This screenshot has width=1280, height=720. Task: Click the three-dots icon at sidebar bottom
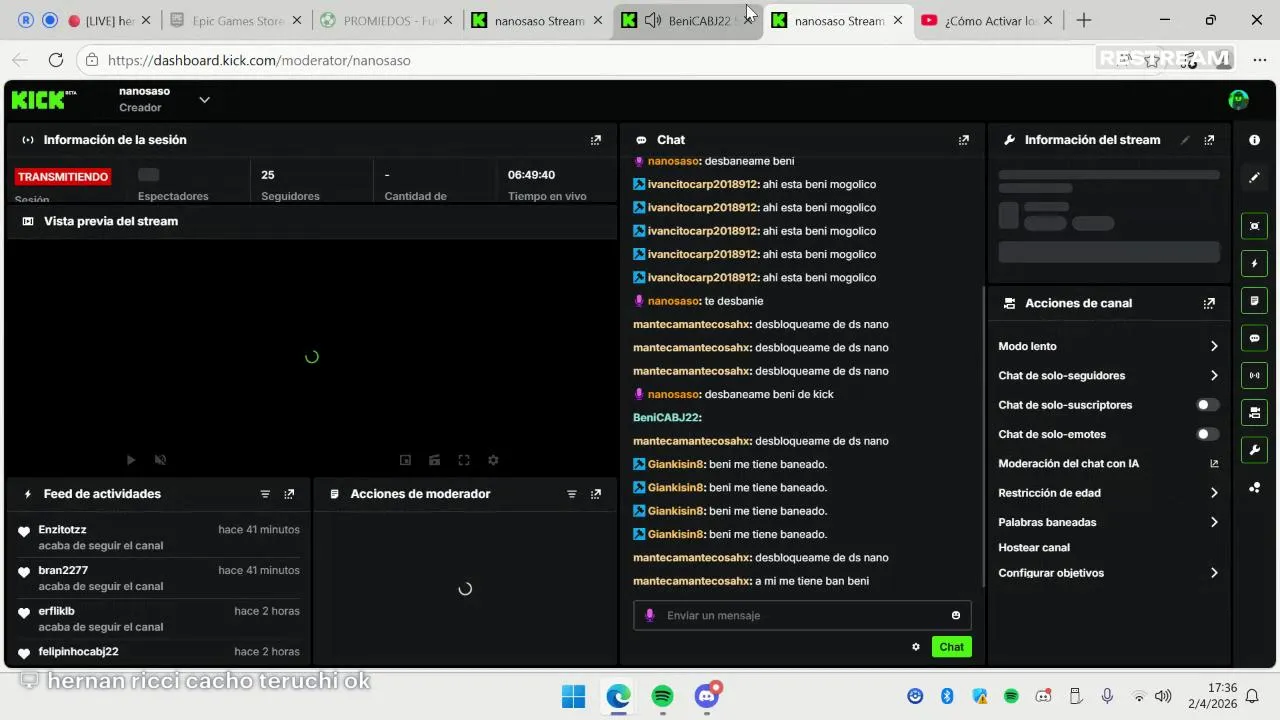click(x=1255, y=487)
